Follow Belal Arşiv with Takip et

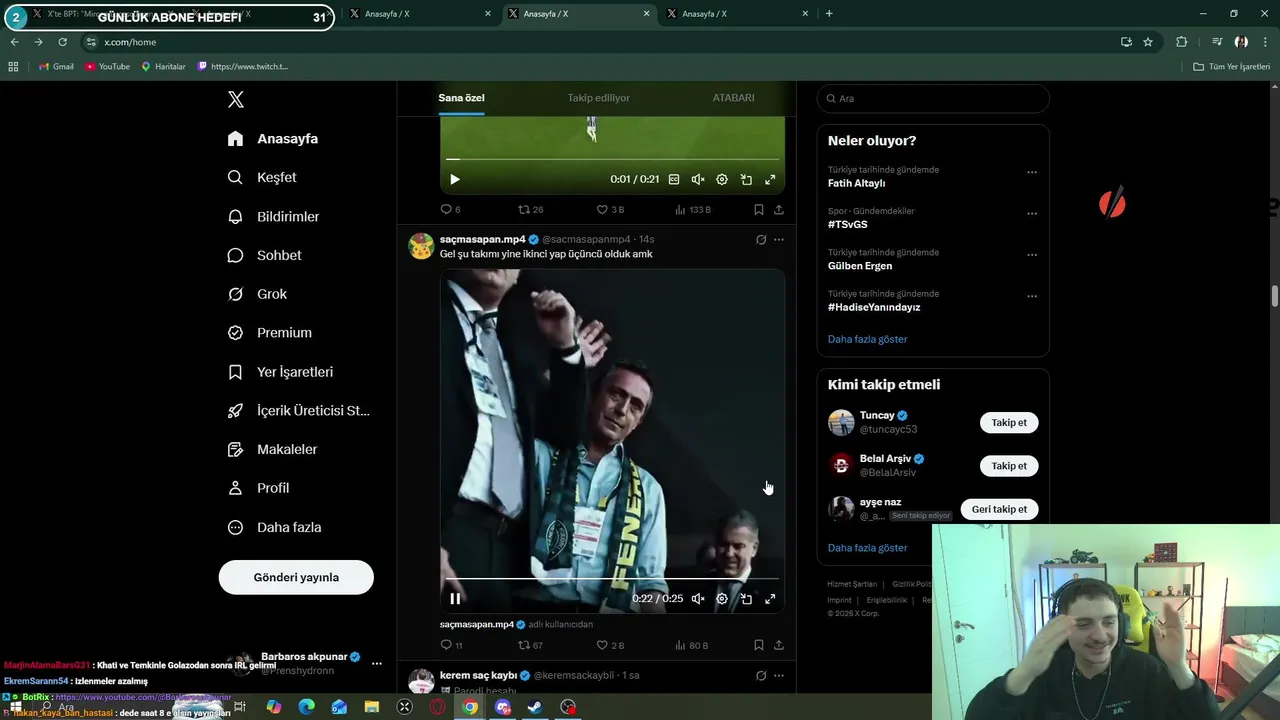(1009, 466)
